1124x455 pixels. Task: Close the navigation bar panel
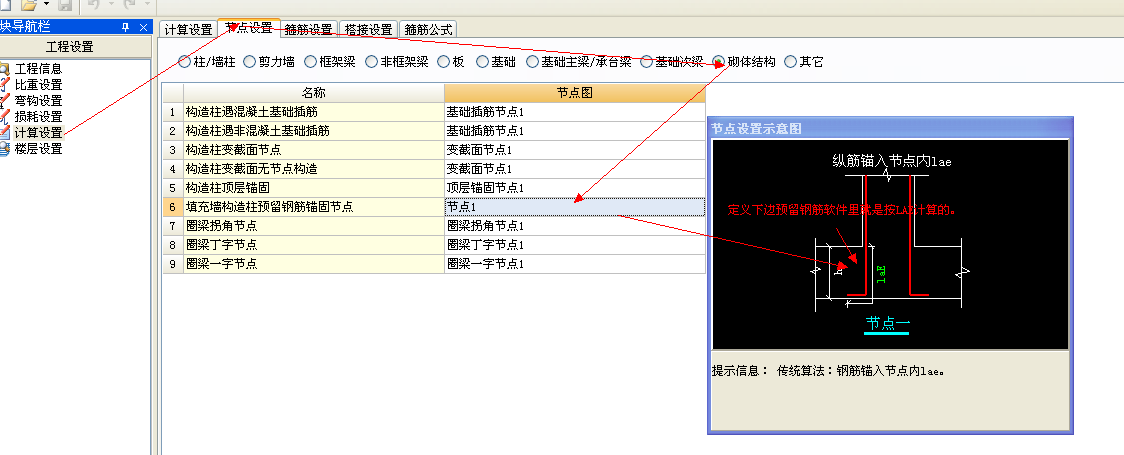tap(143, 27)
